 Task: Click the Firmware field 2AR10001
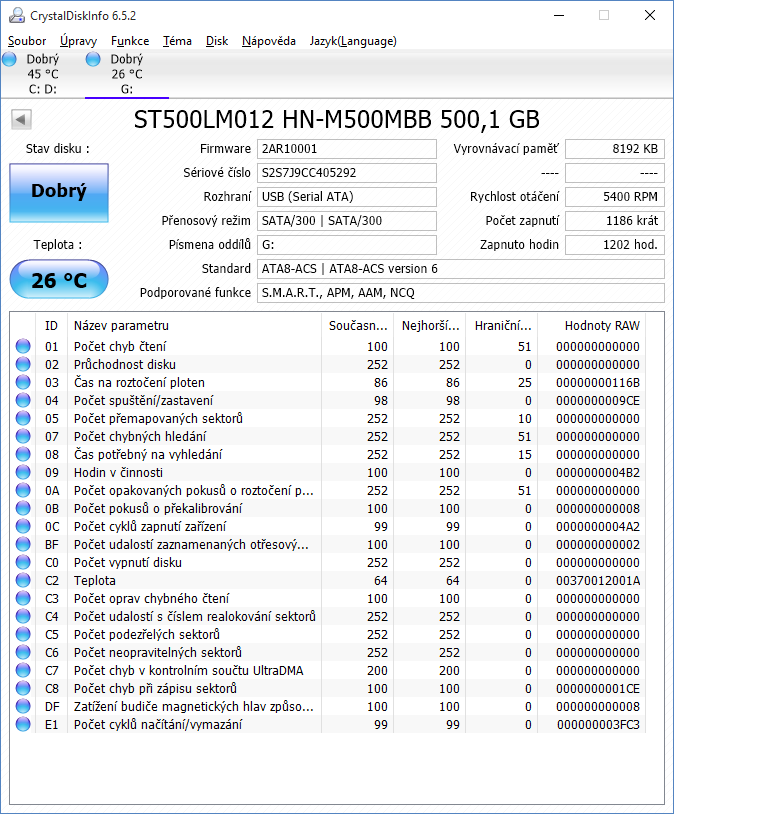[346, 149]
